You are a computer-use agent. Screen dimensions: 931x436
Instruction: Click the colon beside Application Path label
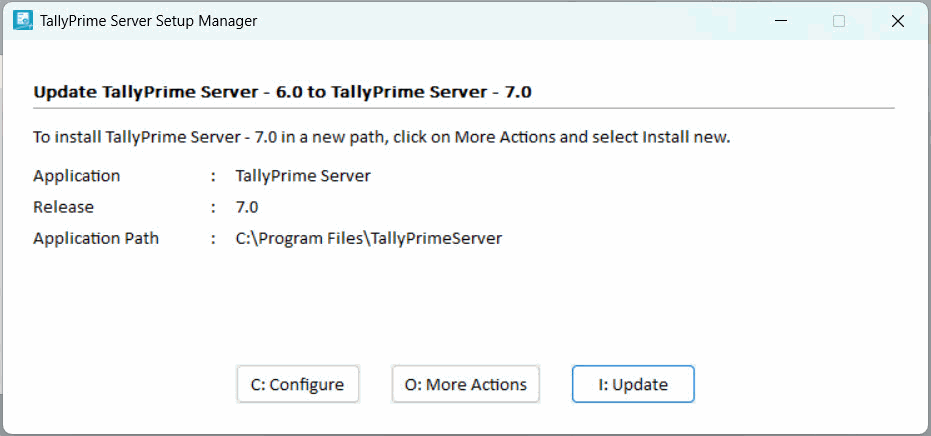pos(213,239)
